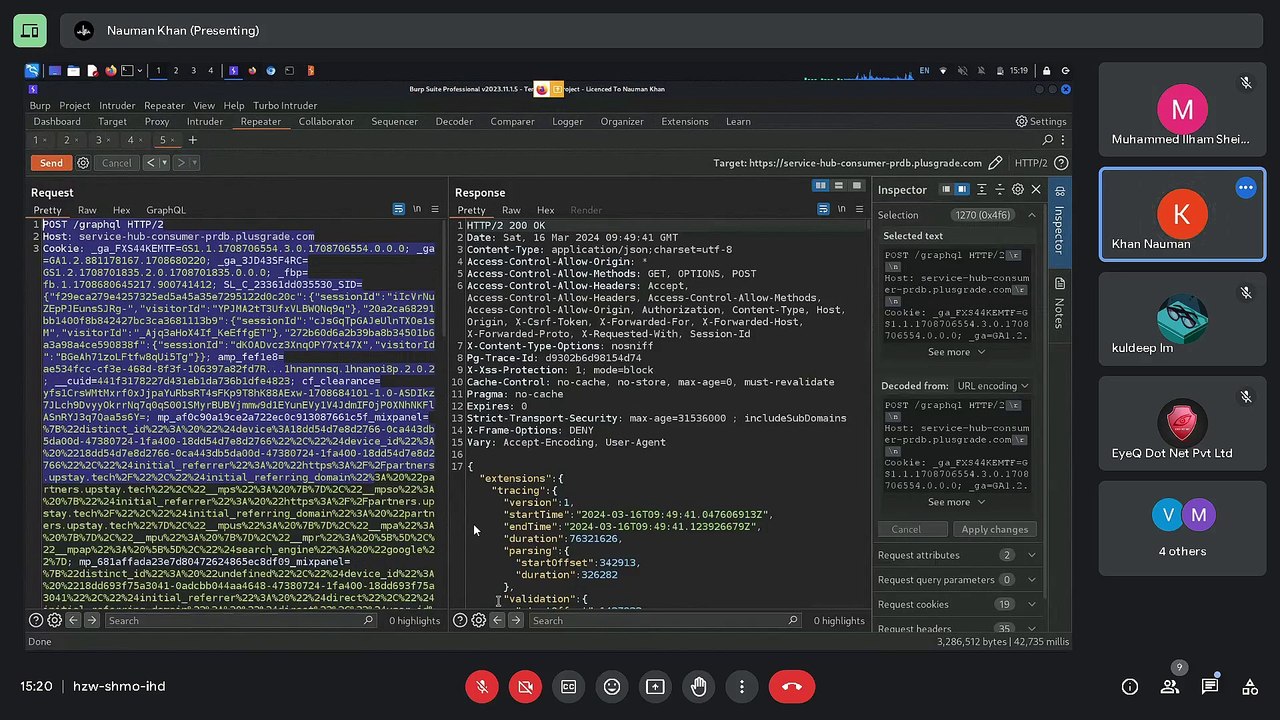The height and width of the screenshot is (720, 1280).
Task: Add a new Repeater tab
Action: [x=192, y=140]
